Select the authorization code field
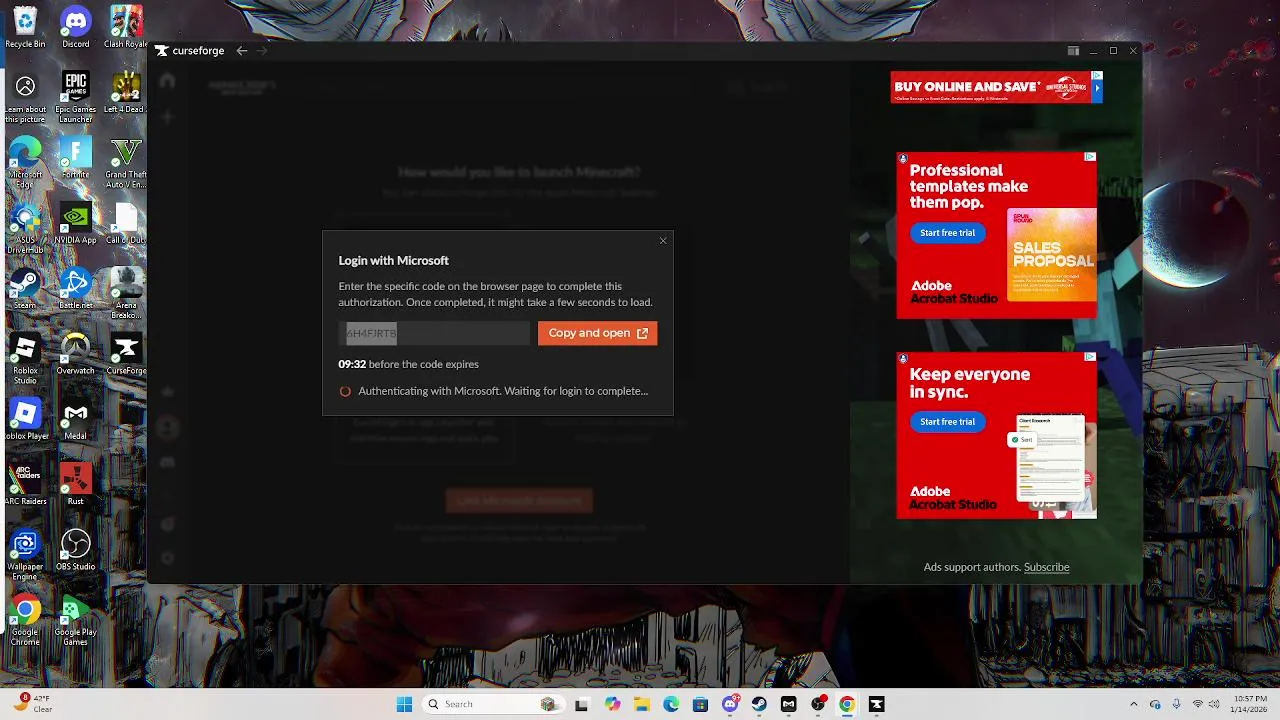The height and width of the screenshot is (720, 1280). [x=434, y=333]
